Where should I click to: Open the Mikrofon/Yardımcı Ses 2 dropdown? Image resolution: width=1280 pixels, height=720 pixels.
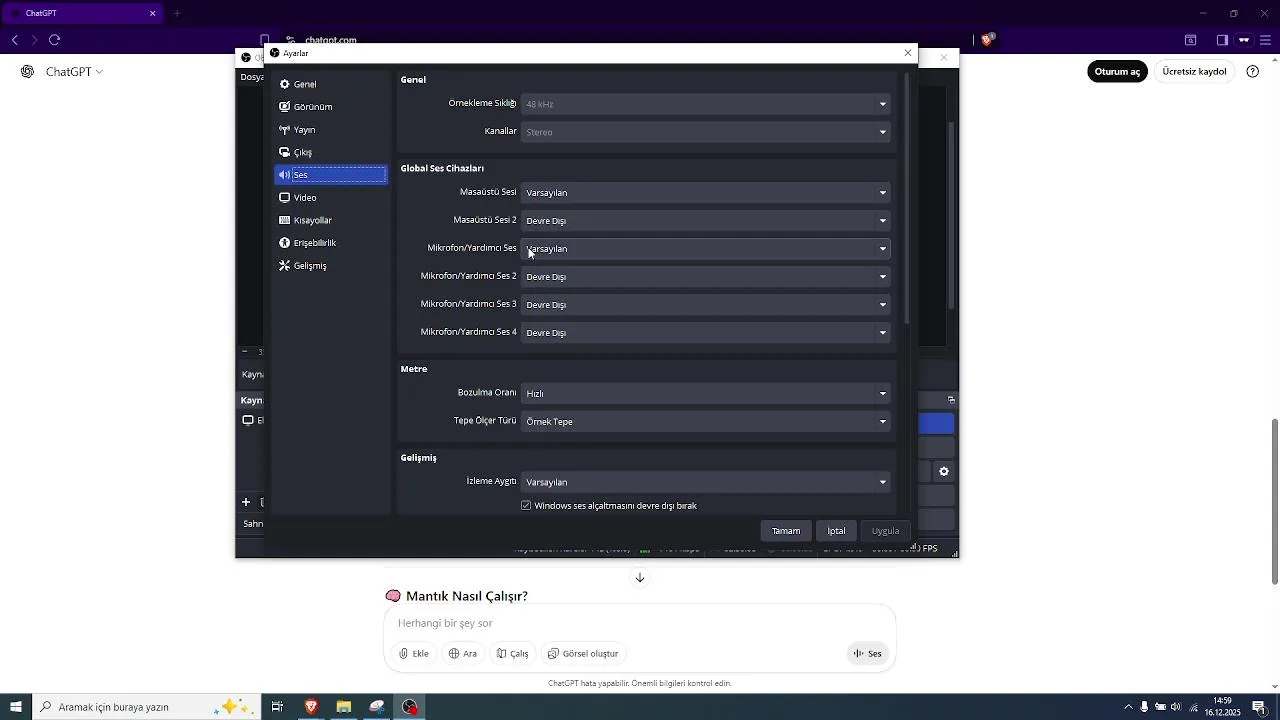(705, 277)
